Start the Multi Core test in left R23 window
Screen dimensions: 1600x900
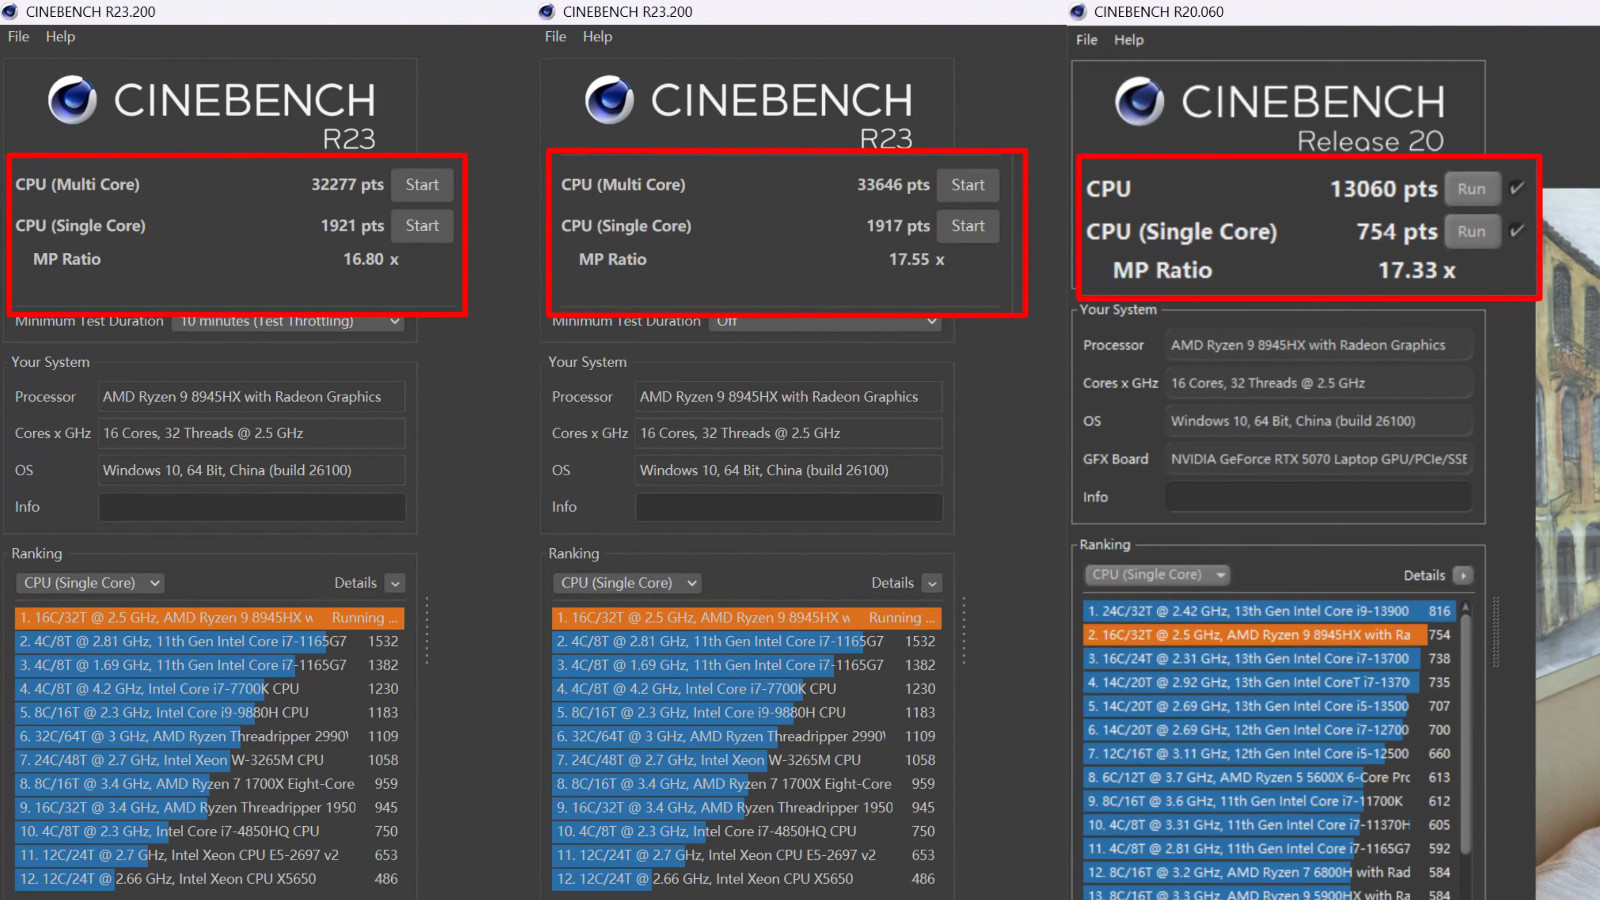(x=422, y=185)
